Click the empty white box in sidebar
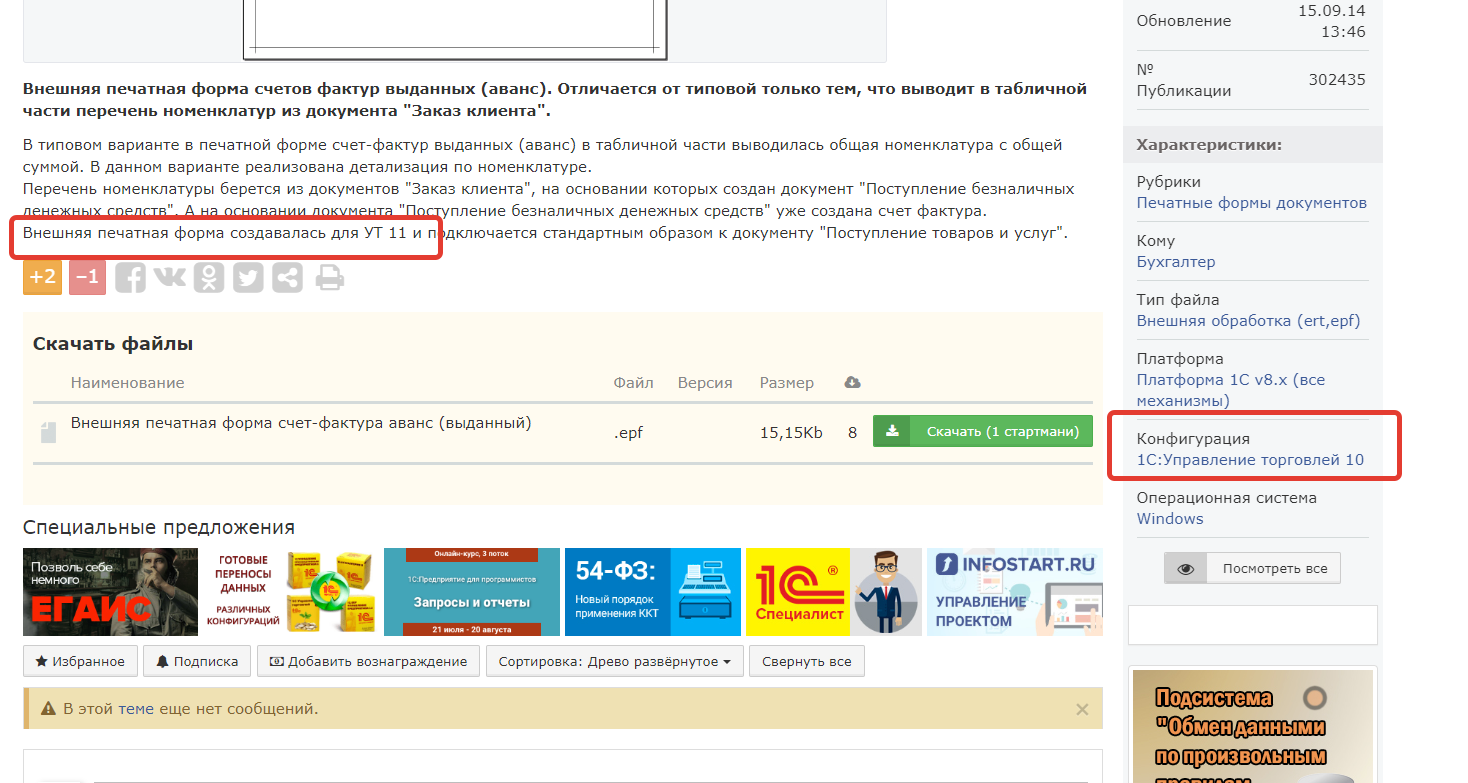 (x=1253, y=625)
